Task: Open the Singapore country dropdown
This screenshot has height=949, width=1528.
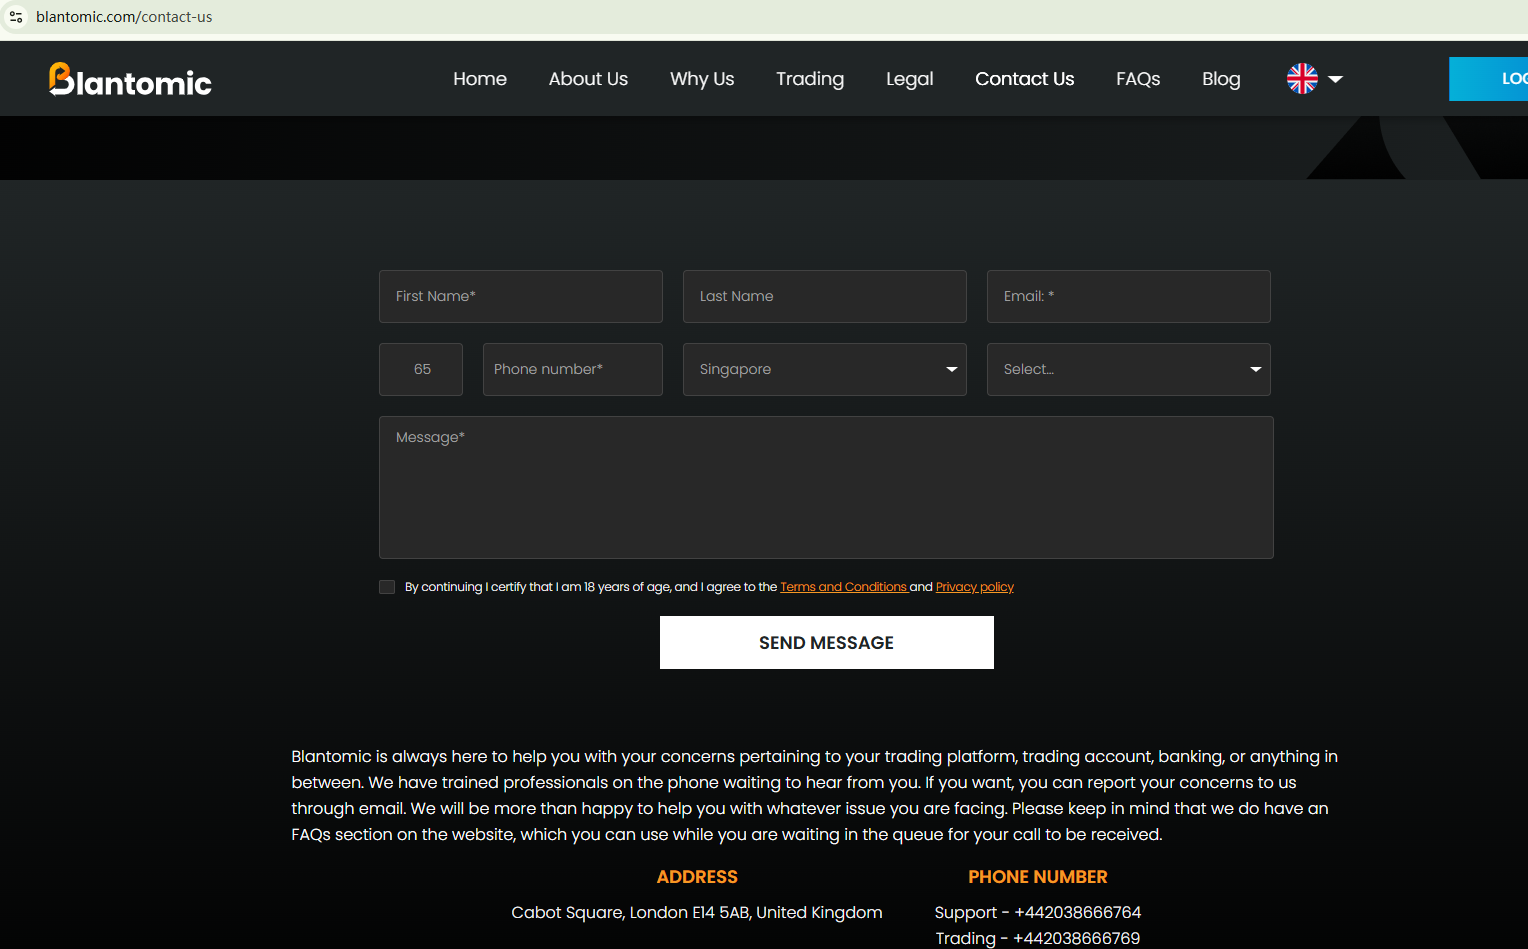Action: (824, 369)
